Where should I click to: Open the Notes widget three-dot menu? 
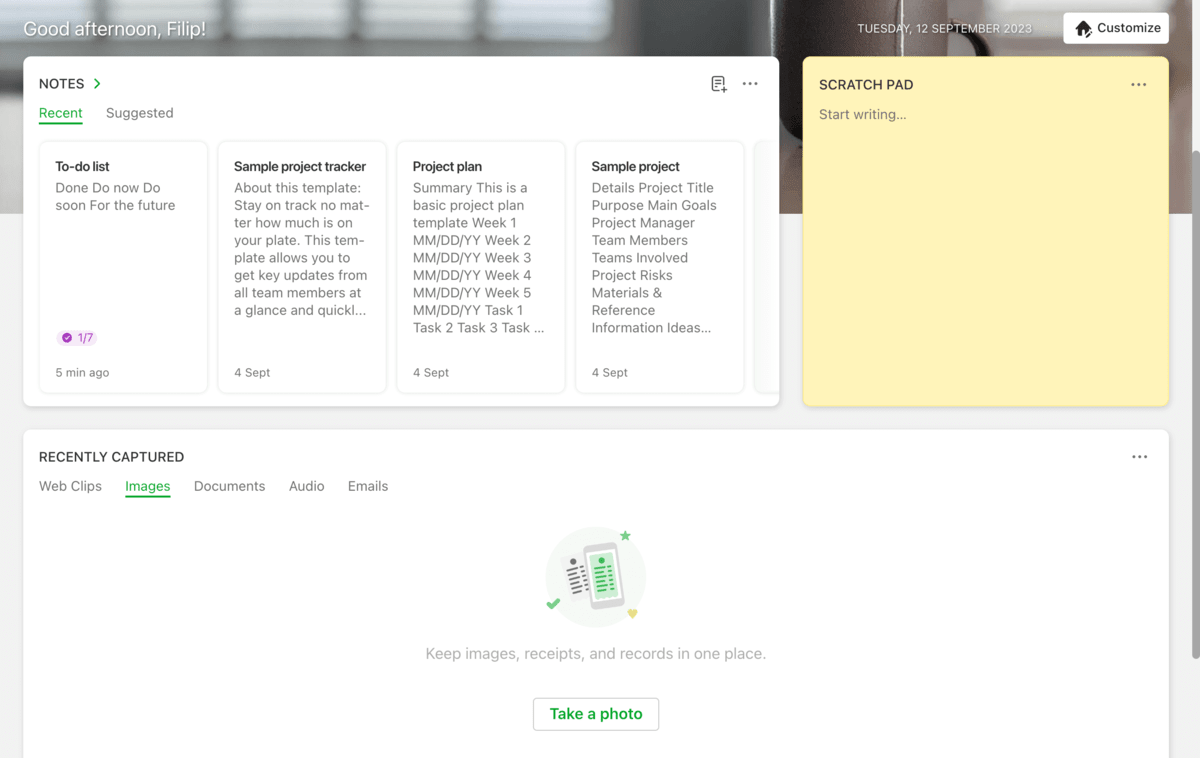pos(750,84)
